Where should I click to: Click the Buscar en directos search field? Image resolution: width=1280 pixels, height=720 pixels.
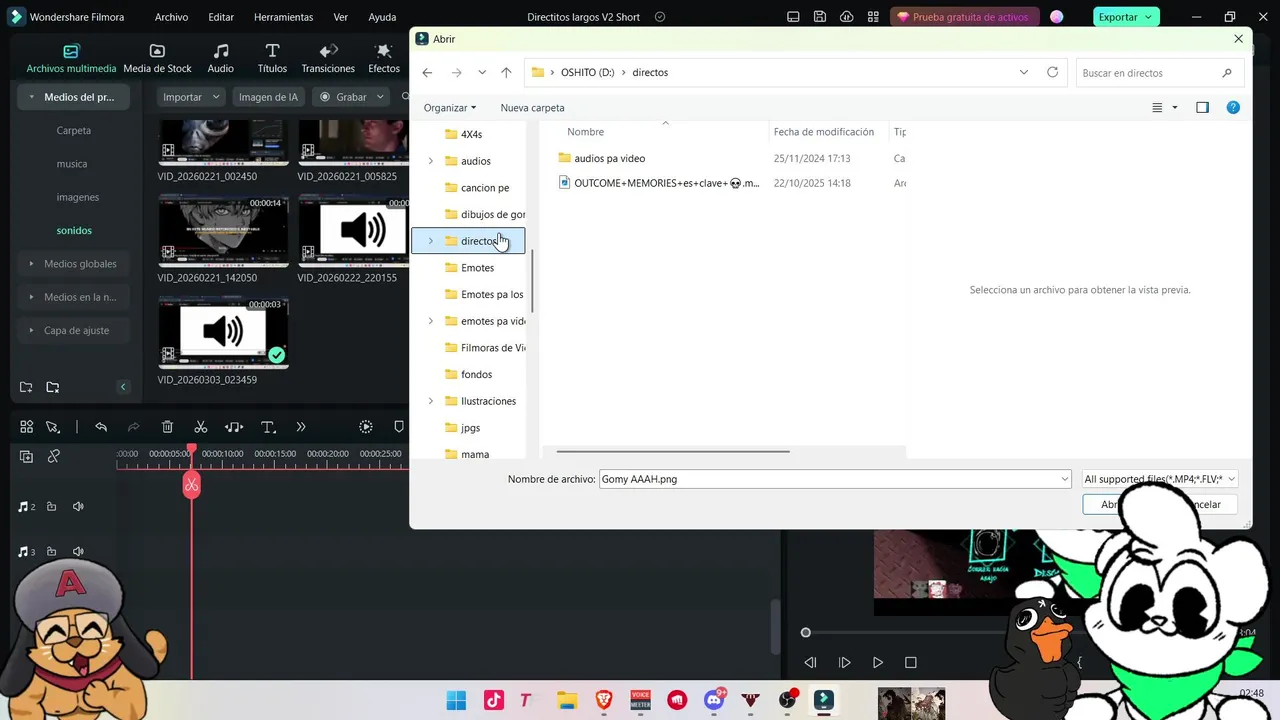tap(1160, 73)
